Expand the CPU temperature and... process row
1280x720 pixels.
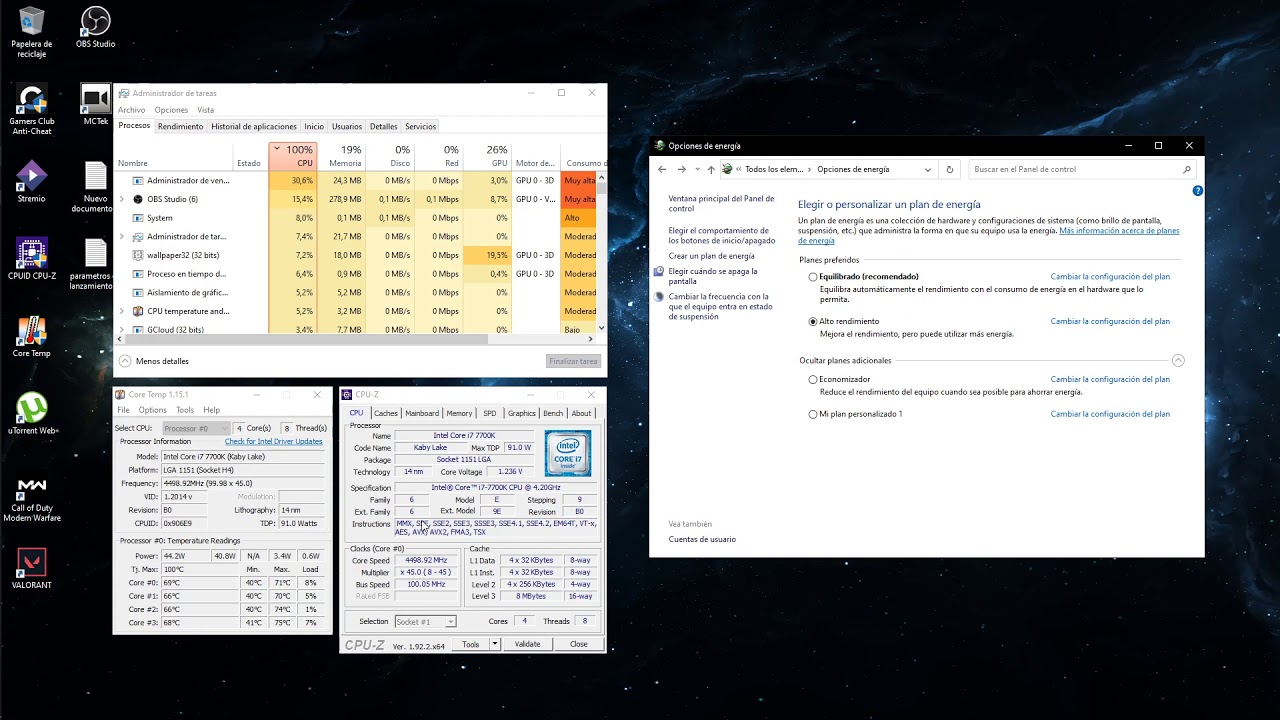point(122,311)
